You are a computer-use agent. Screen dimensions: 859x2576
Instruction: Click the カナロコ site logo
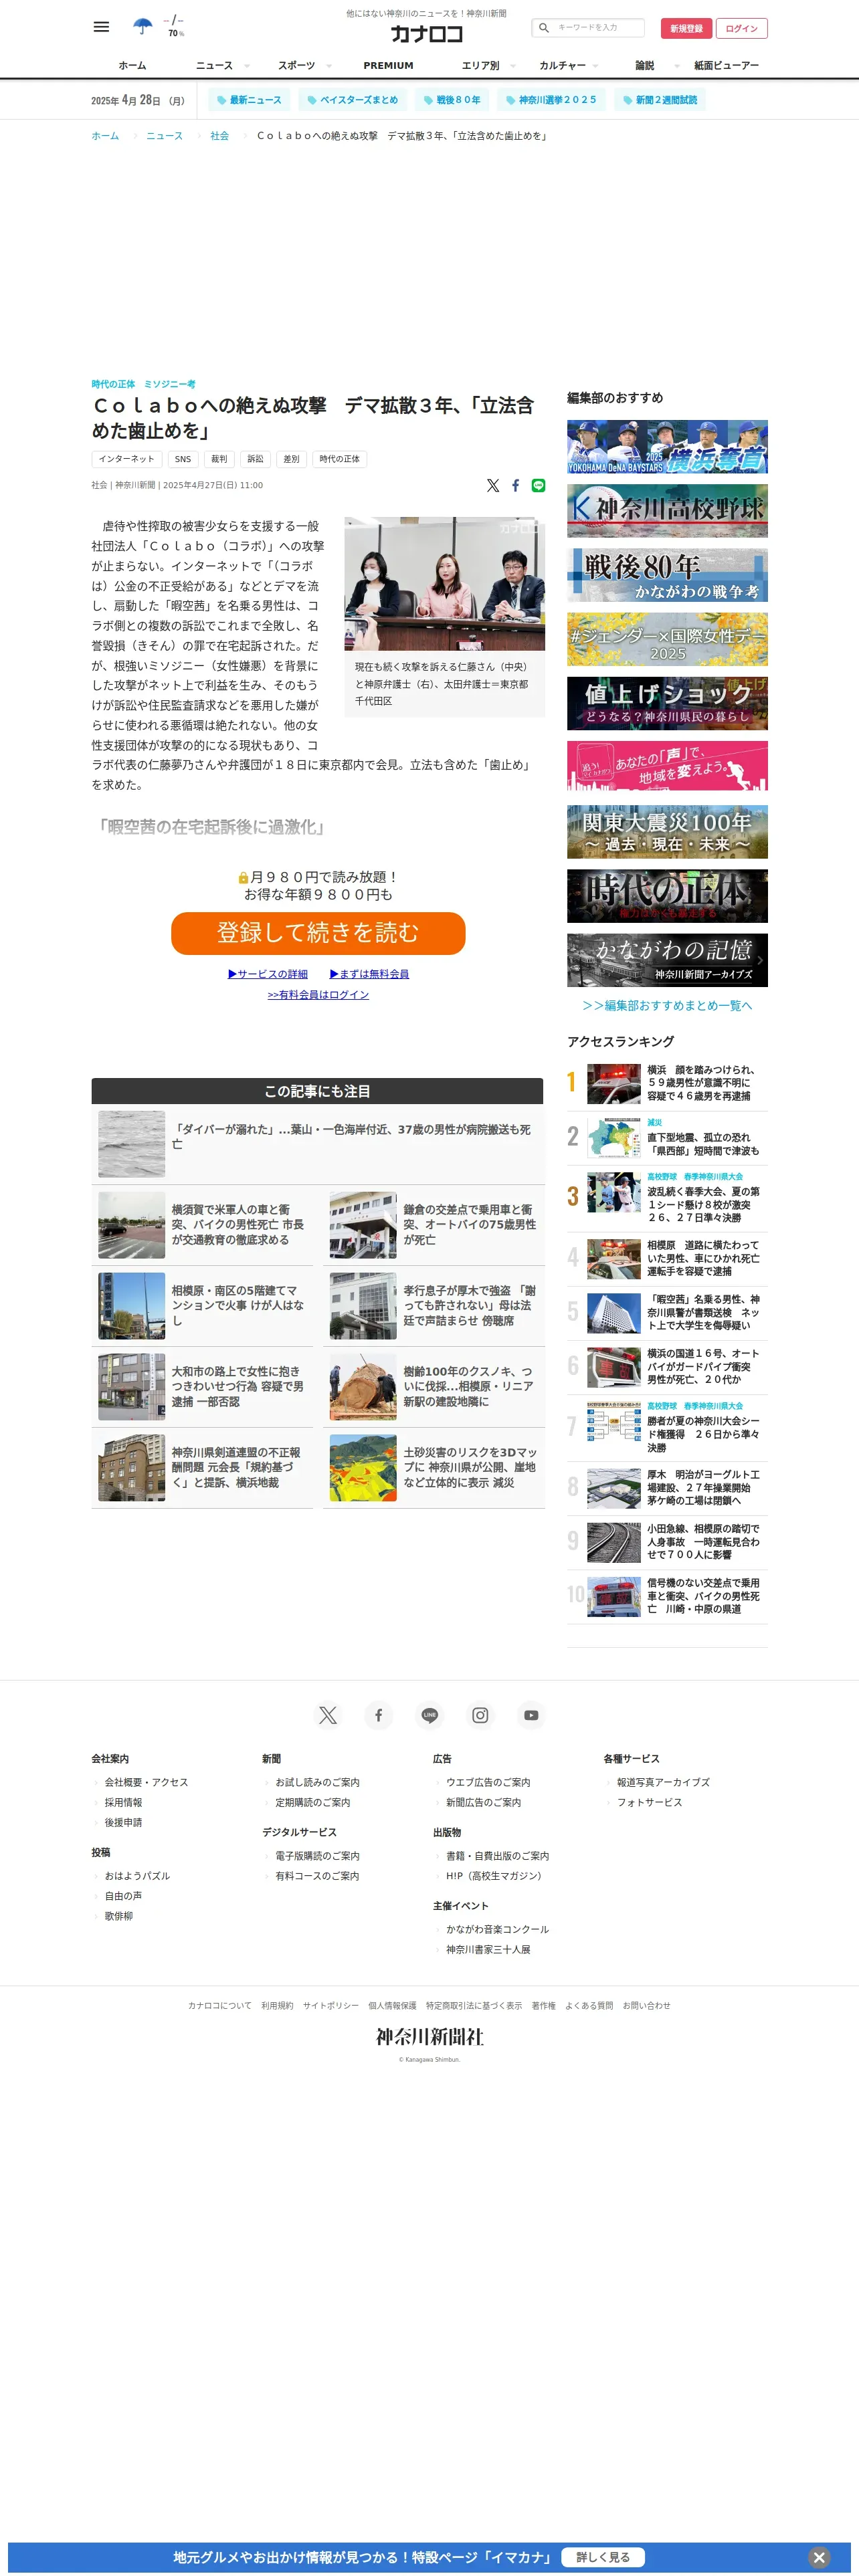click(x=427, y=34)
